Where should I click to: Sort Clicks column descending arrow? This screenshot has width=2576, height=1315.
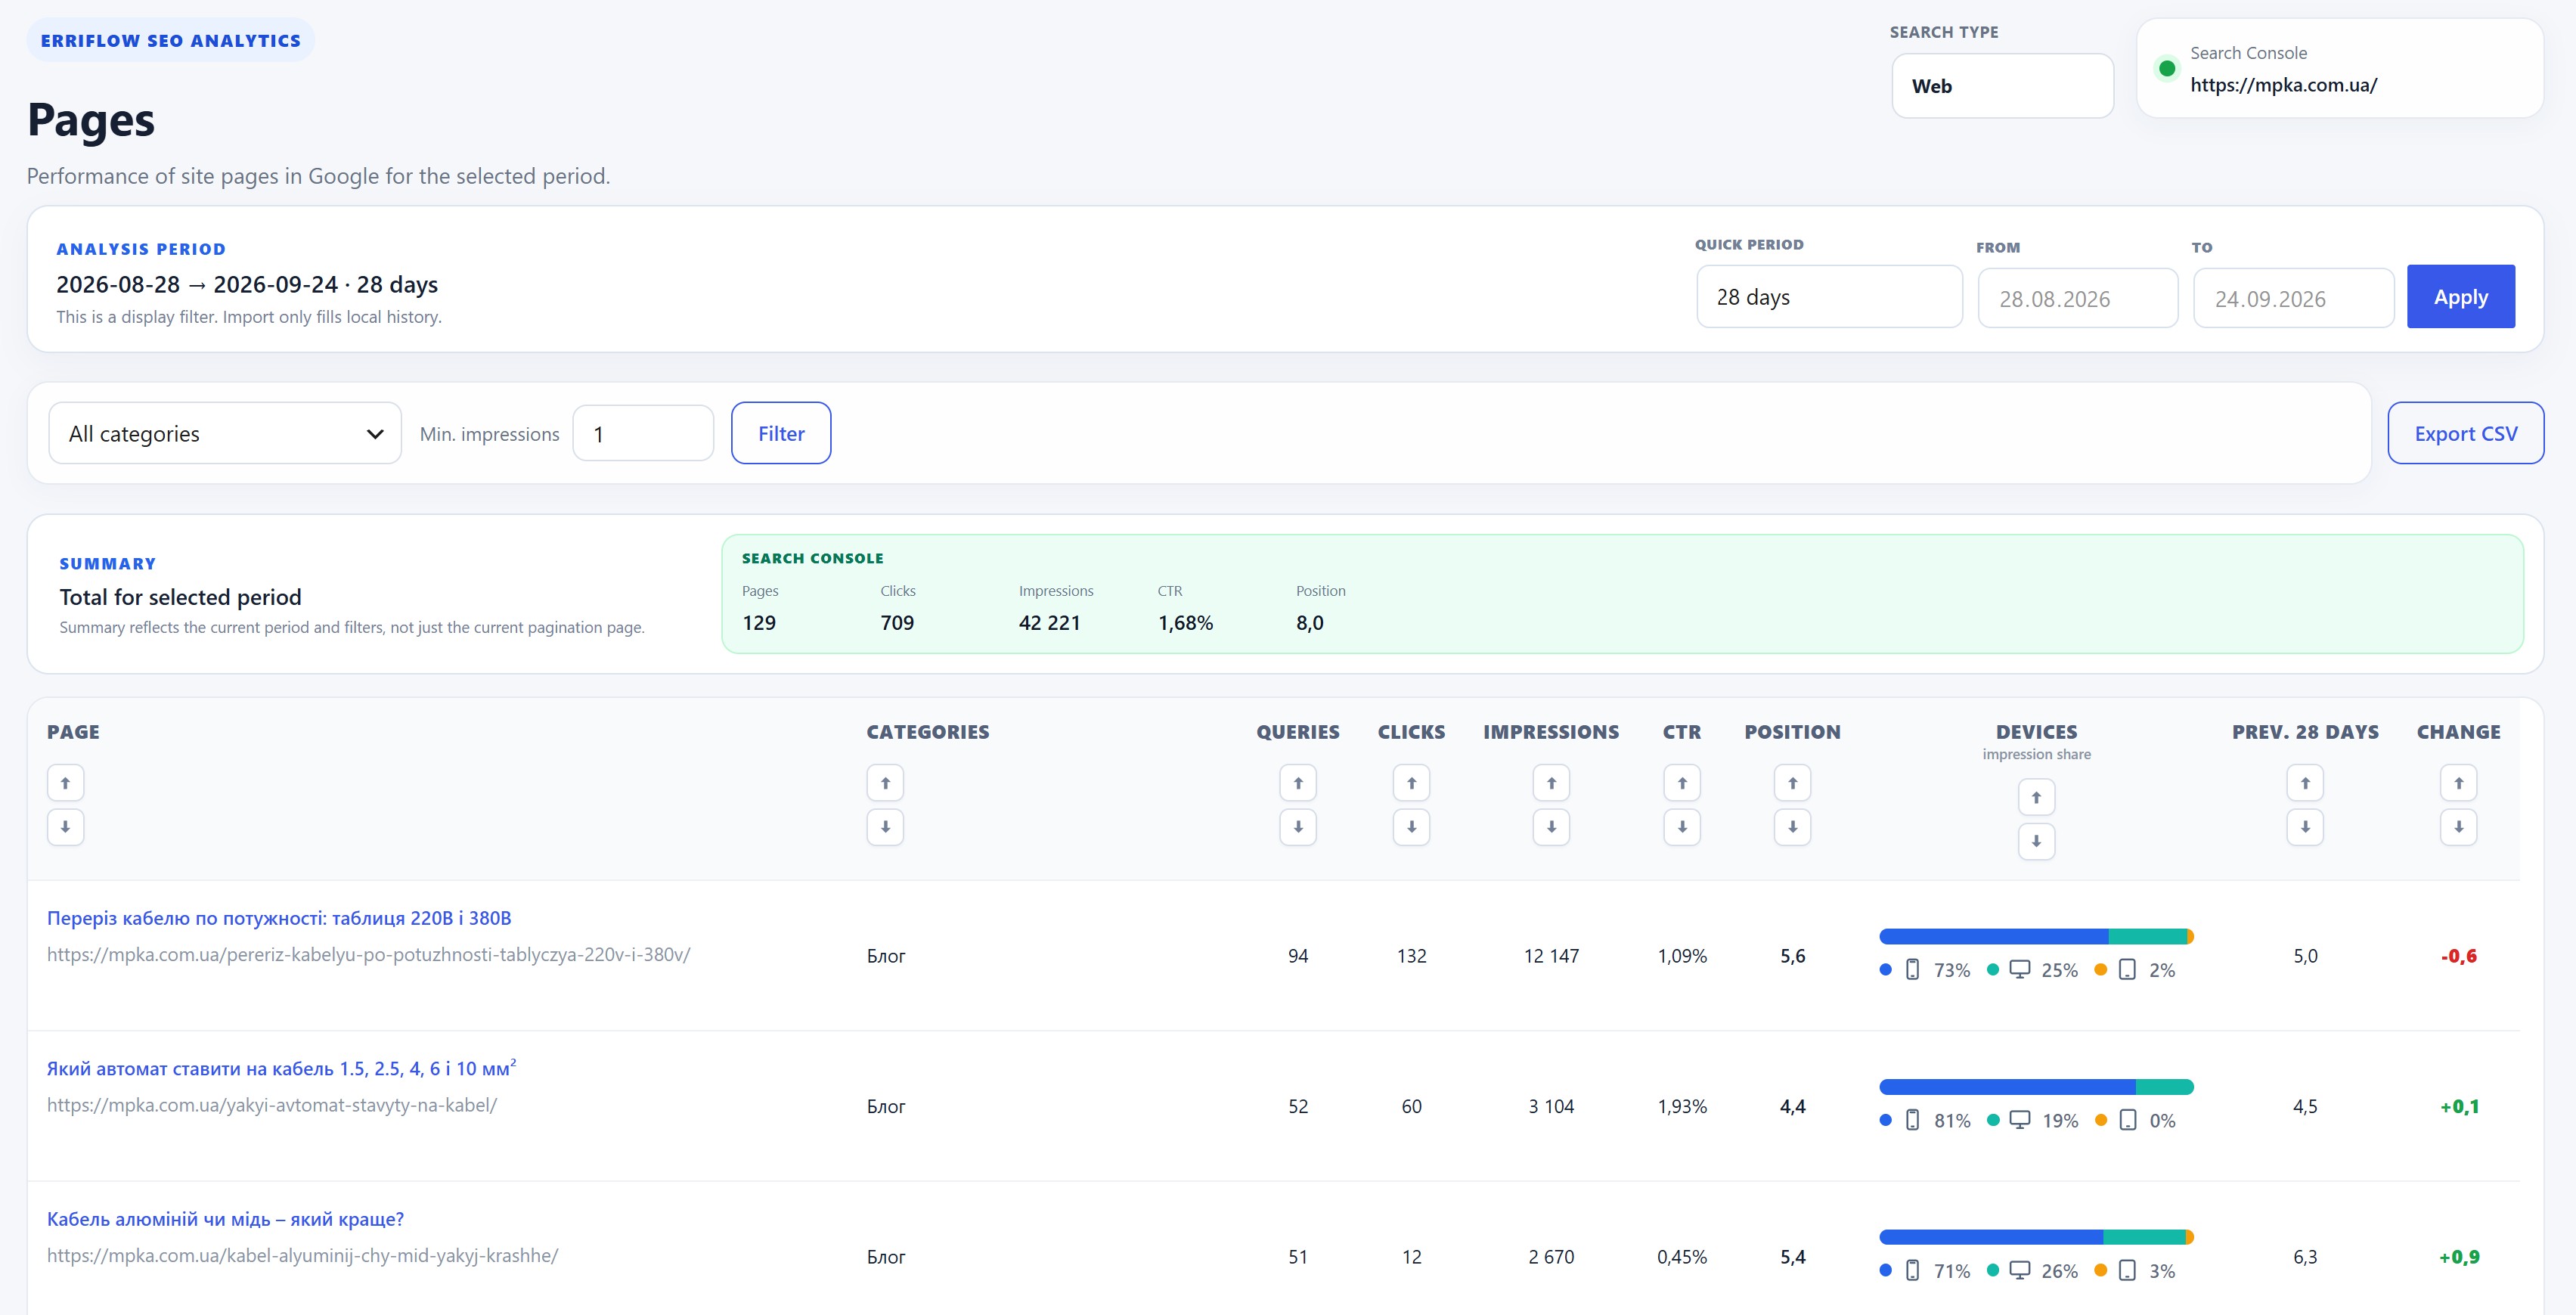click(x=1411, y=827)
